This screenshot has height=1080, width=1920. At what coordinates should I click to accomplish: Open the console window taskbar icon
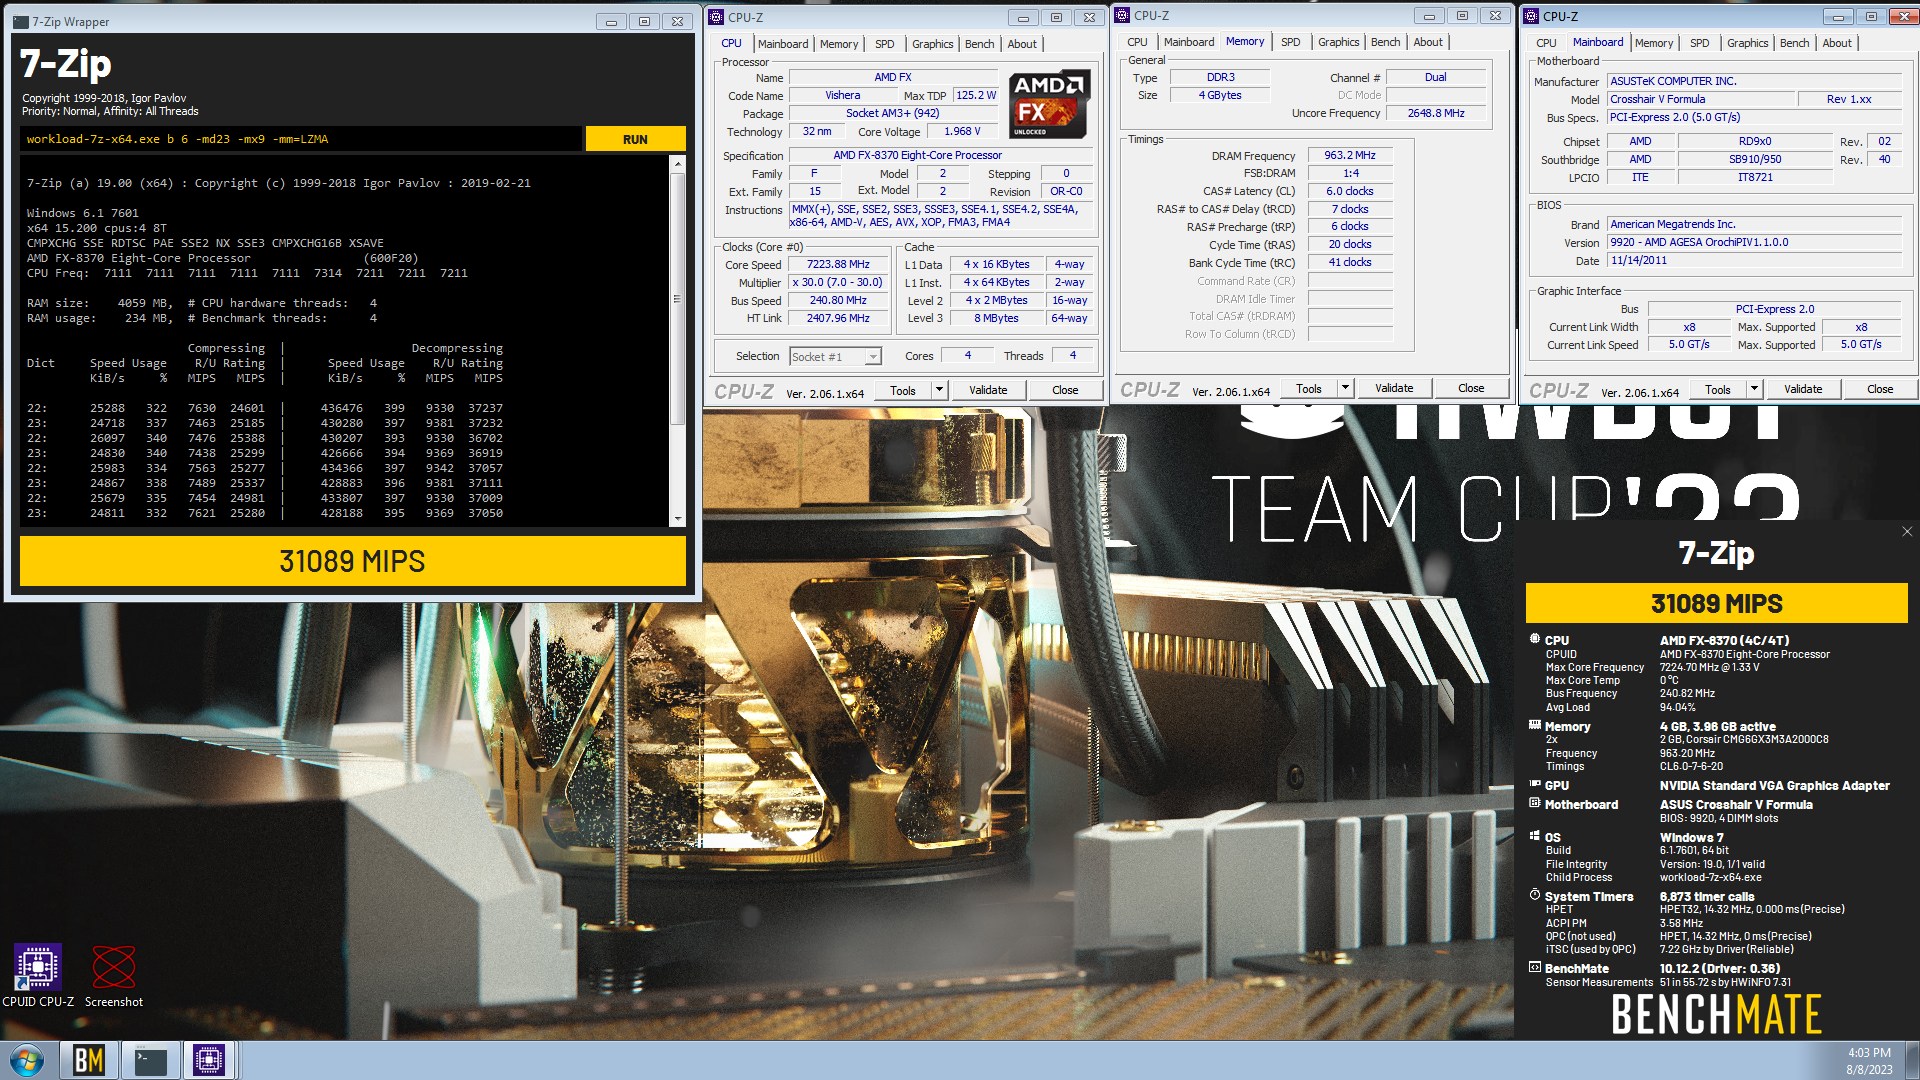coord(150,1060)
